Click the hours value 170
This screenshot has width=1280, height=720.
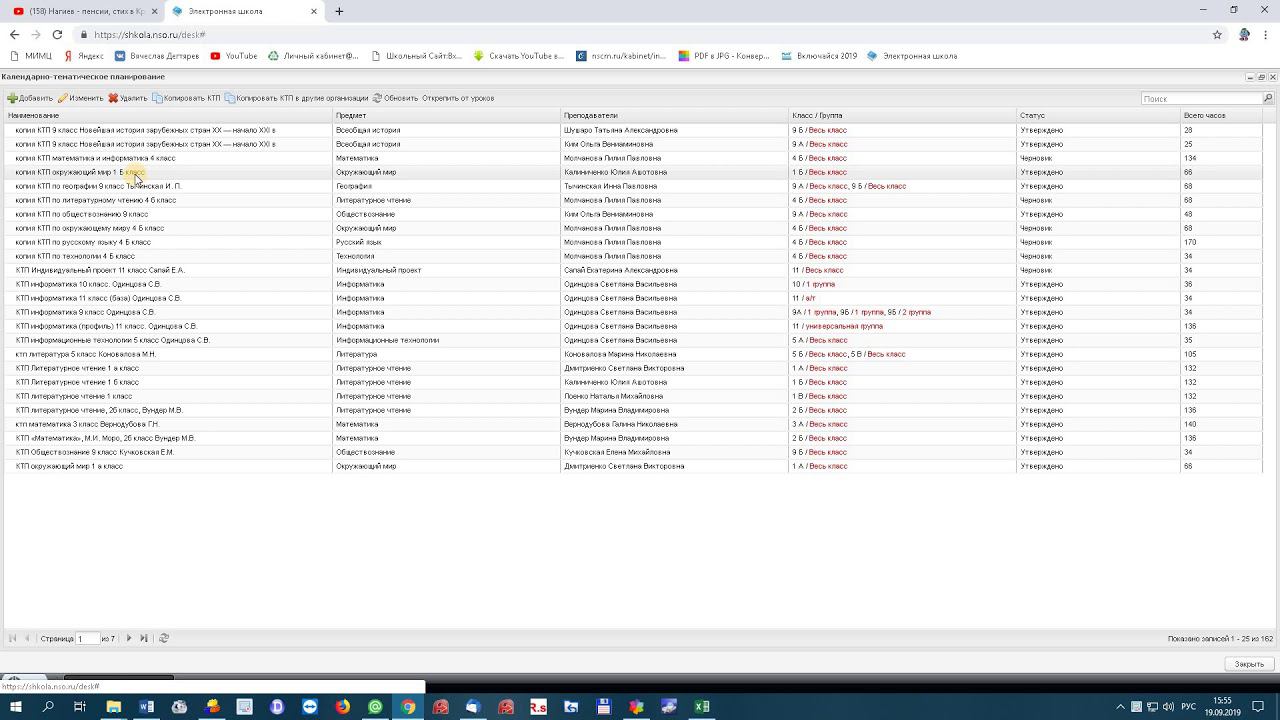(x=1190, y=242)
